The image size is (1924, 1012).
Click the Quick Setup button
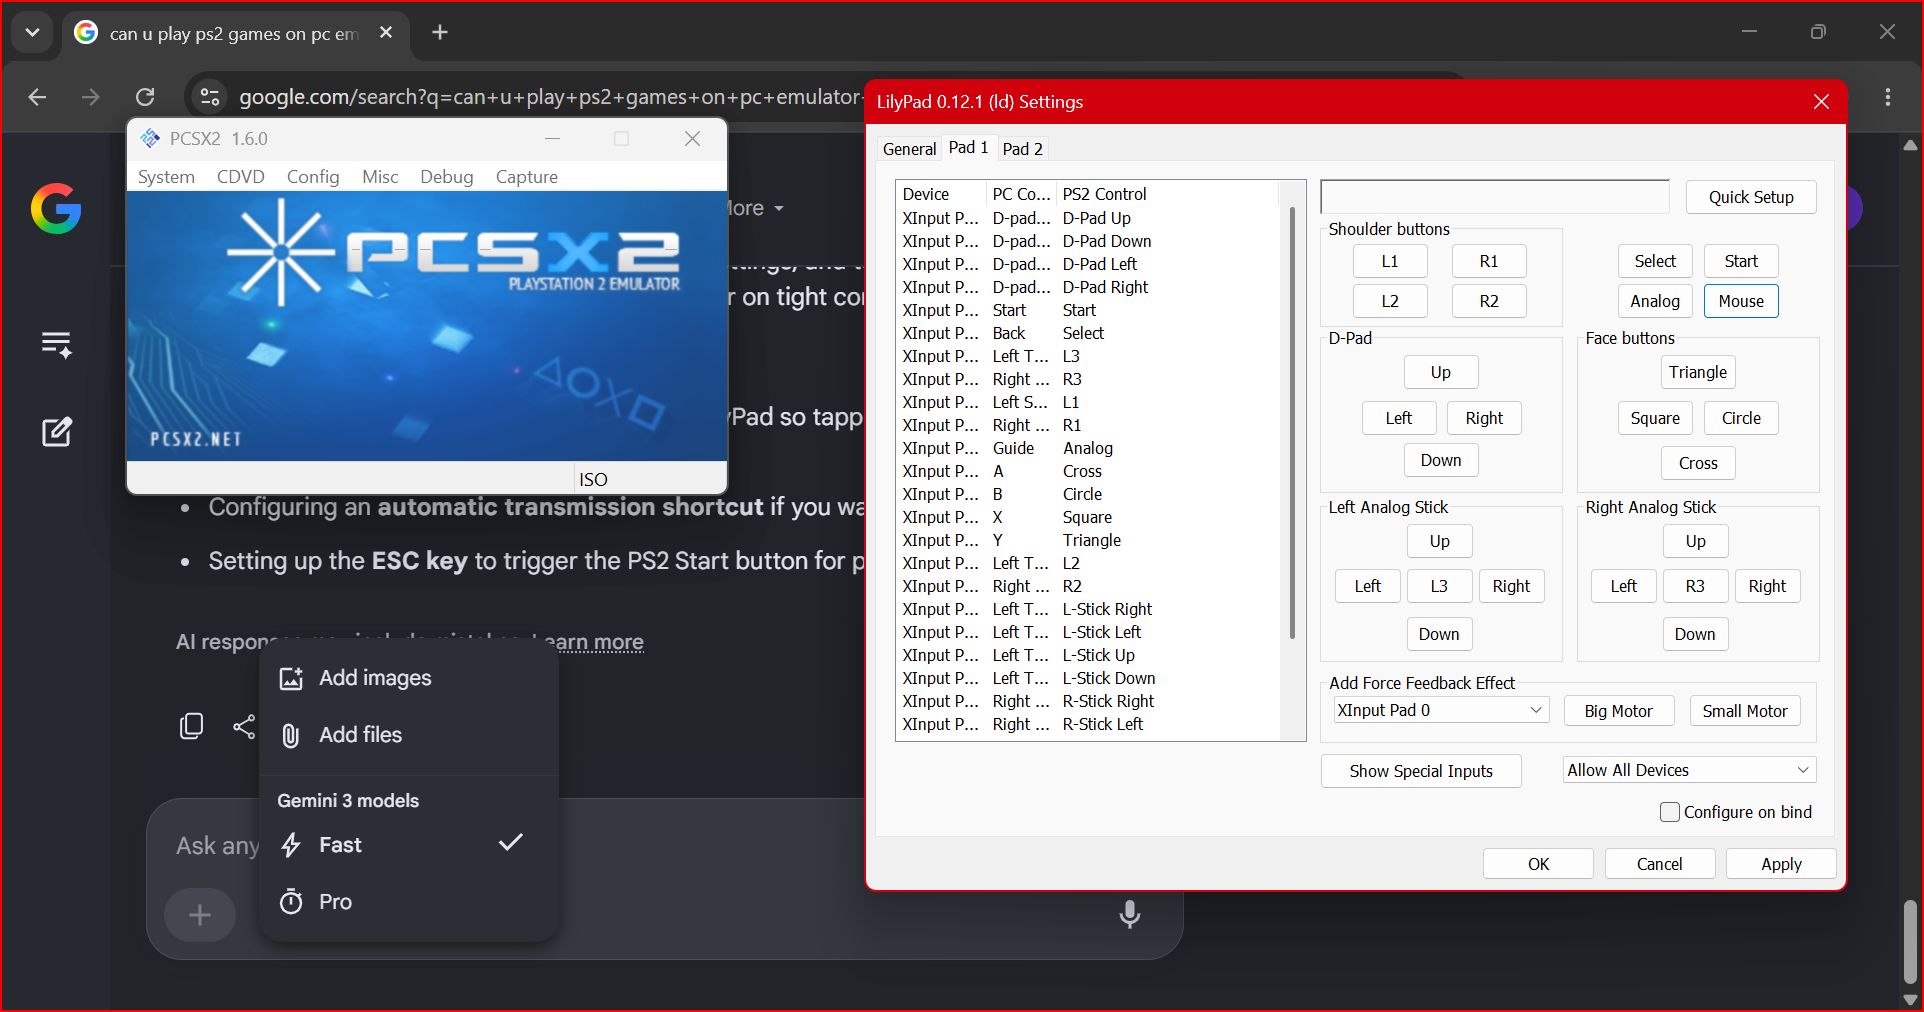1751,197
